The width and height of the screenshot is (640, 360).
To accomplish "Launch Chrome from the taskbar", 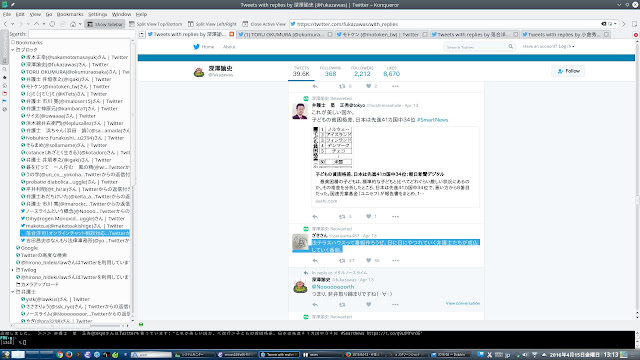I will 60,355.
